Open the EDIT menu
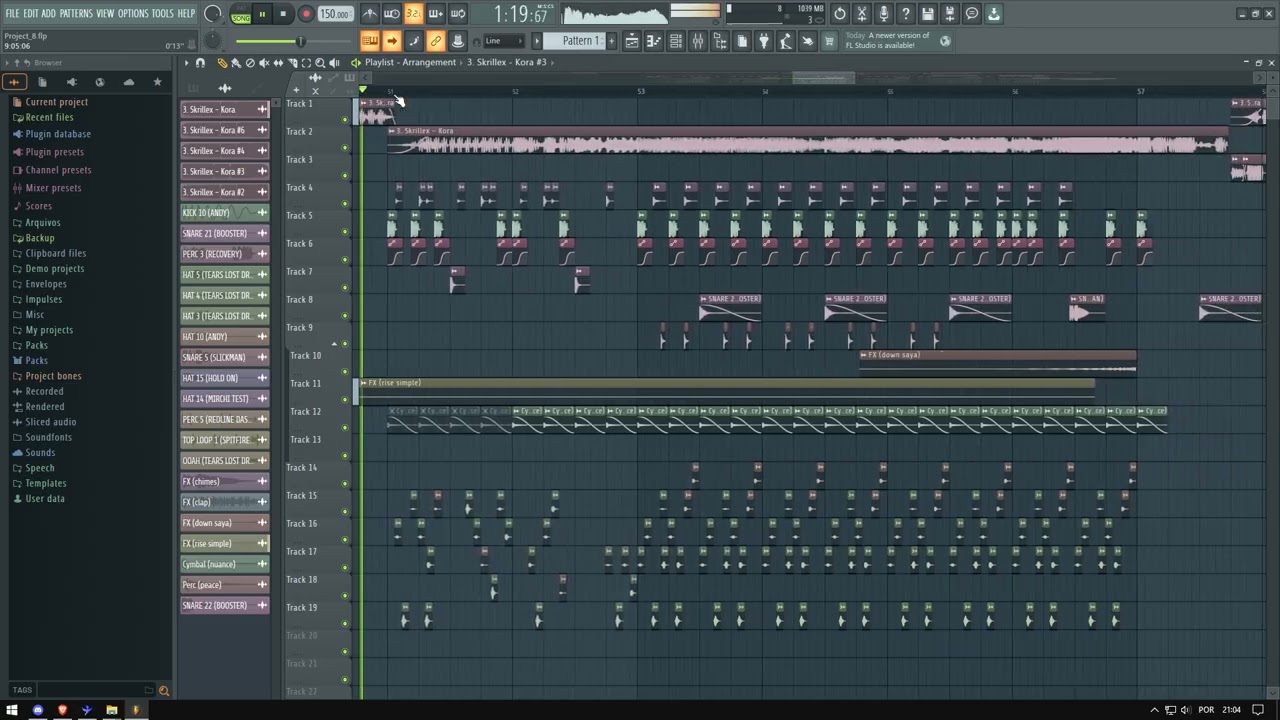The height and width of the screenshot is (720, 1280). pyautogui.click(x=31, y=13)
